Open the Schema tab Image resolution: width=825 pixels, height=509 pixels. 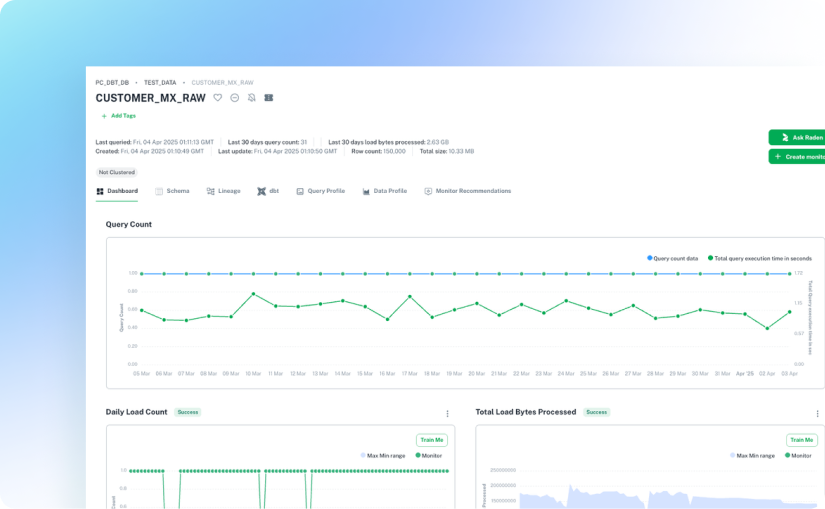pyautogui.click(x=172, y=191)
